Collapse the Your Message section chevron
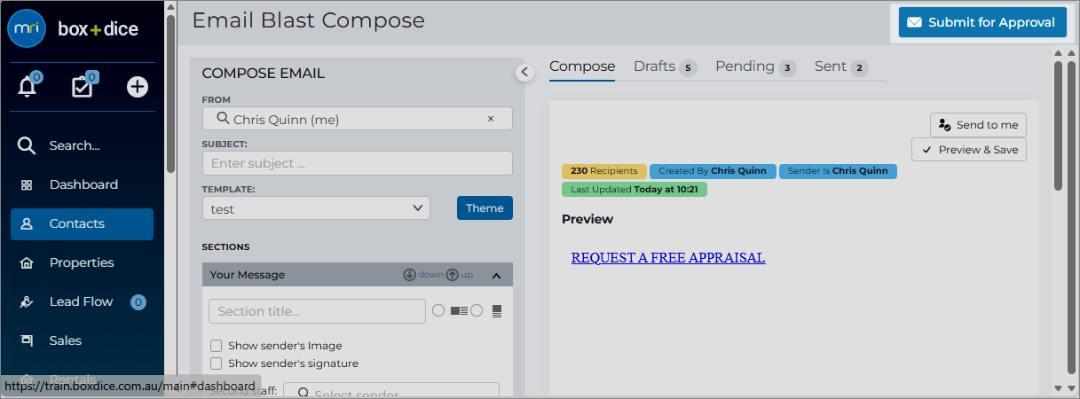This screenshot has width=1080, height=399. click(496, 275)
